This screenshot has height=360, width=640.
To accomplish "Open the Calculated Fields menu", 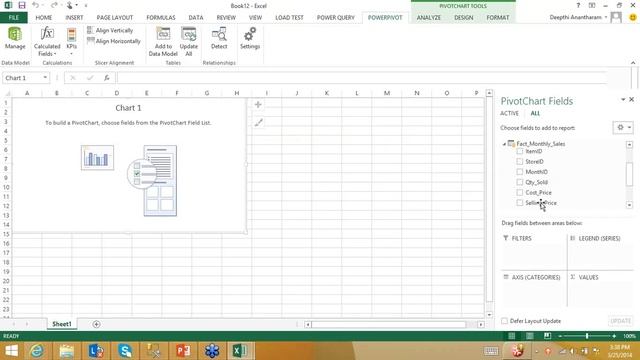I will click(x=47, y=42).
